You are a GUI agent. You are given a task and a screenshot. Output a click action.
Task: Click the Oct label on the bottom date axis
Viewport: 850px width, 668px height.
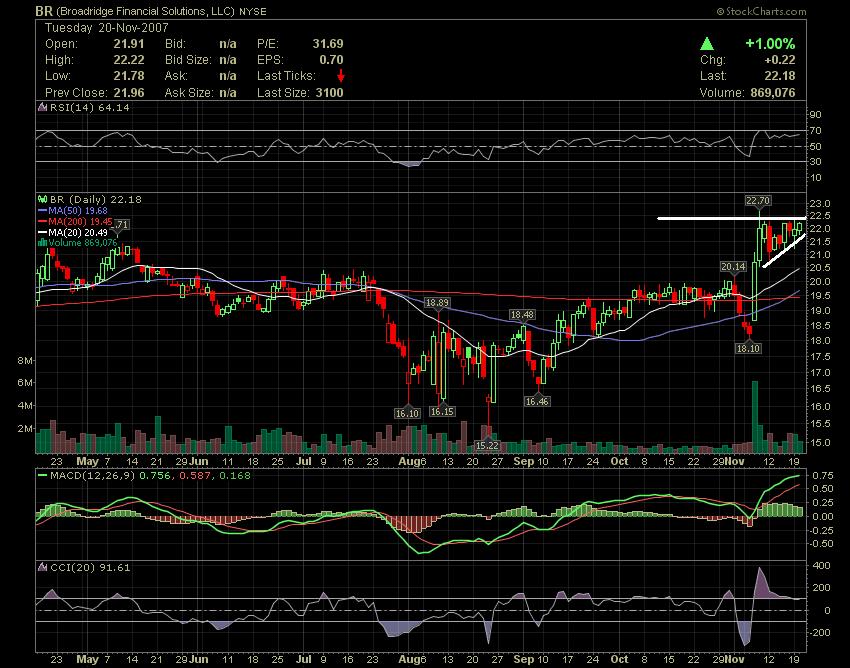(x=619, y=659)
